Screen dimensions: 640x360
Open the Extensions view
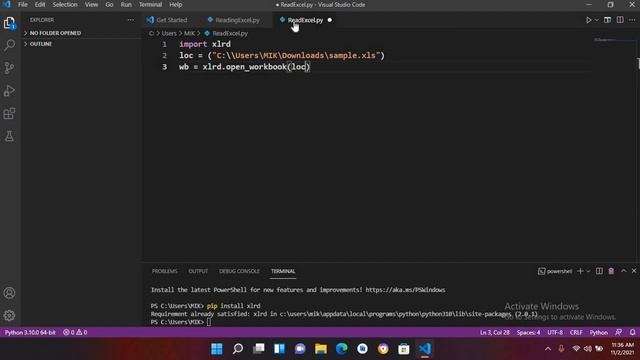(9, 113)
